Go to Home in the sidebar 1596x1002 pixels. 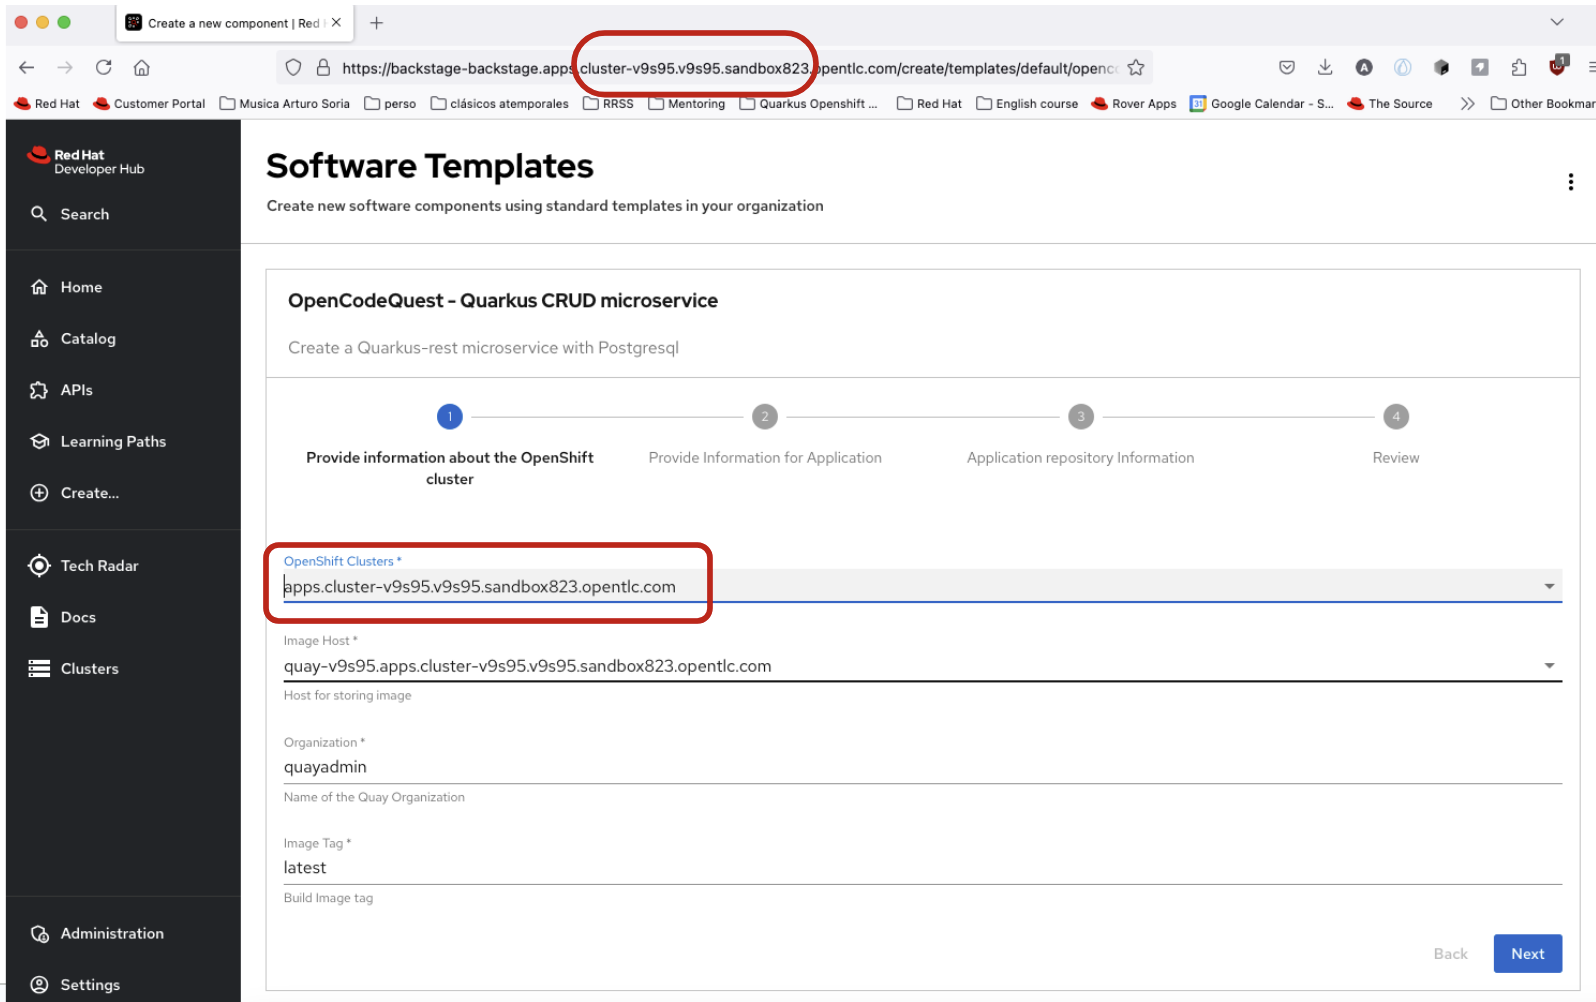coord(81,287)
